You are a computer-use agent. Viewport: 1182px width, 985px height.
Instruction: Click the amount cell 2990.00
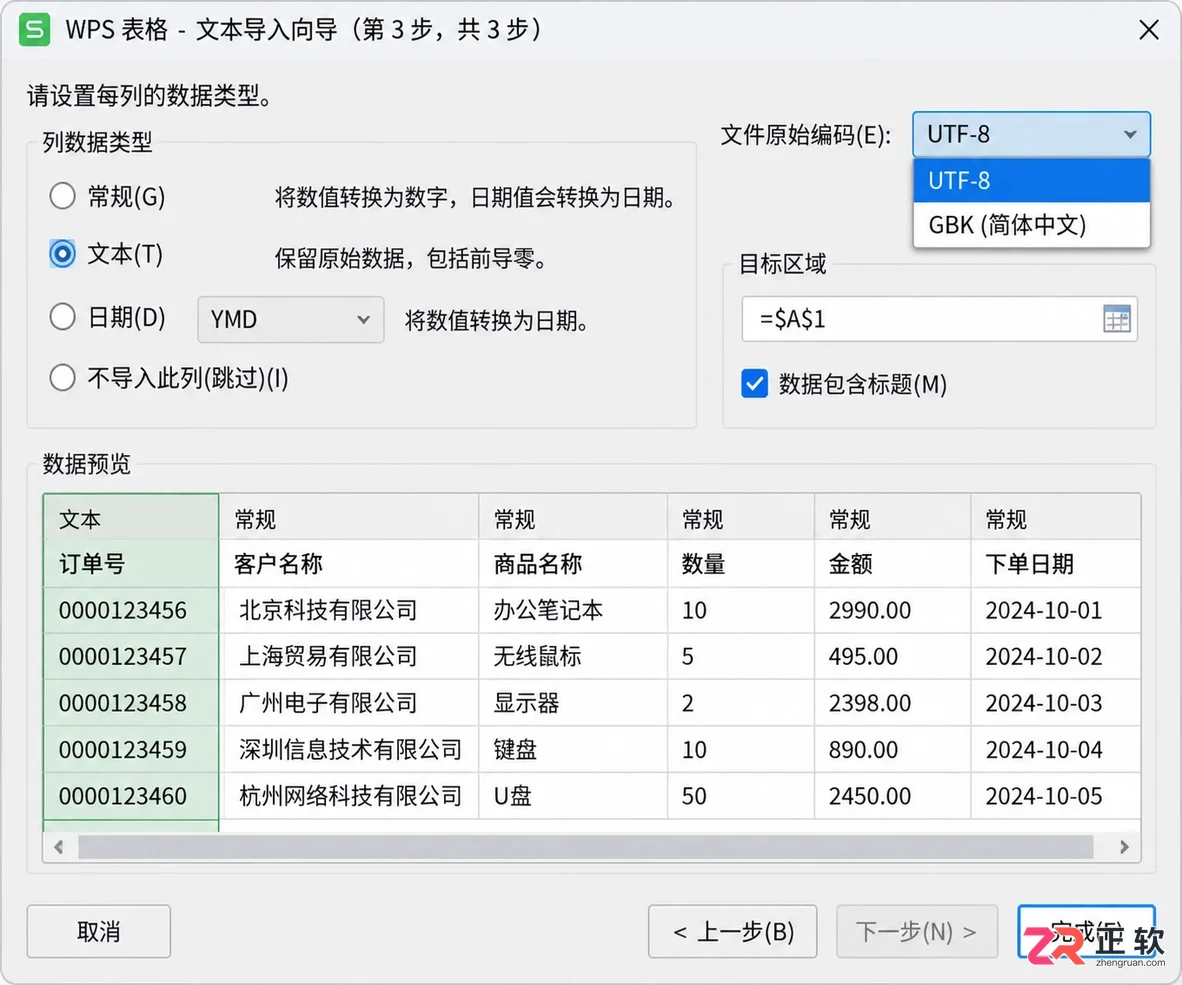pos(893,610)
